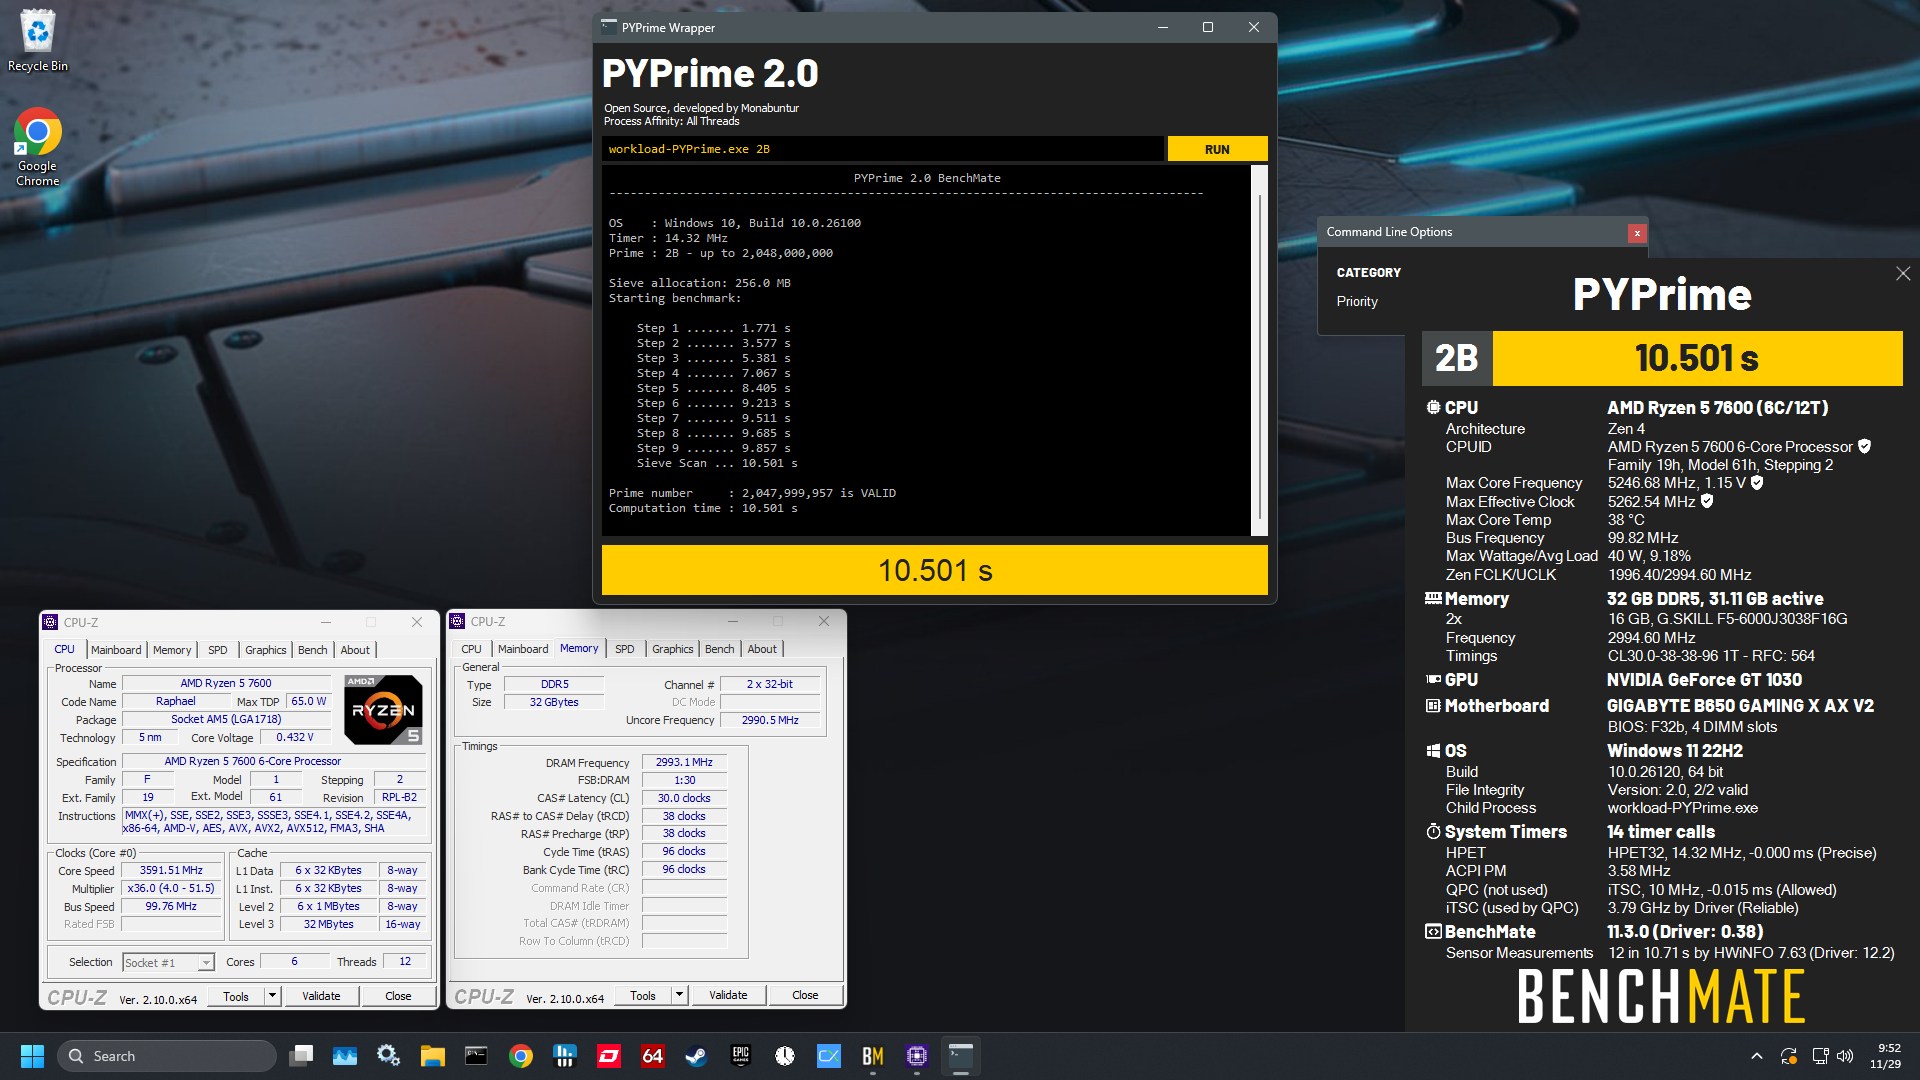Switch to Memory tab in left CPU-Z

pos(172,650)
